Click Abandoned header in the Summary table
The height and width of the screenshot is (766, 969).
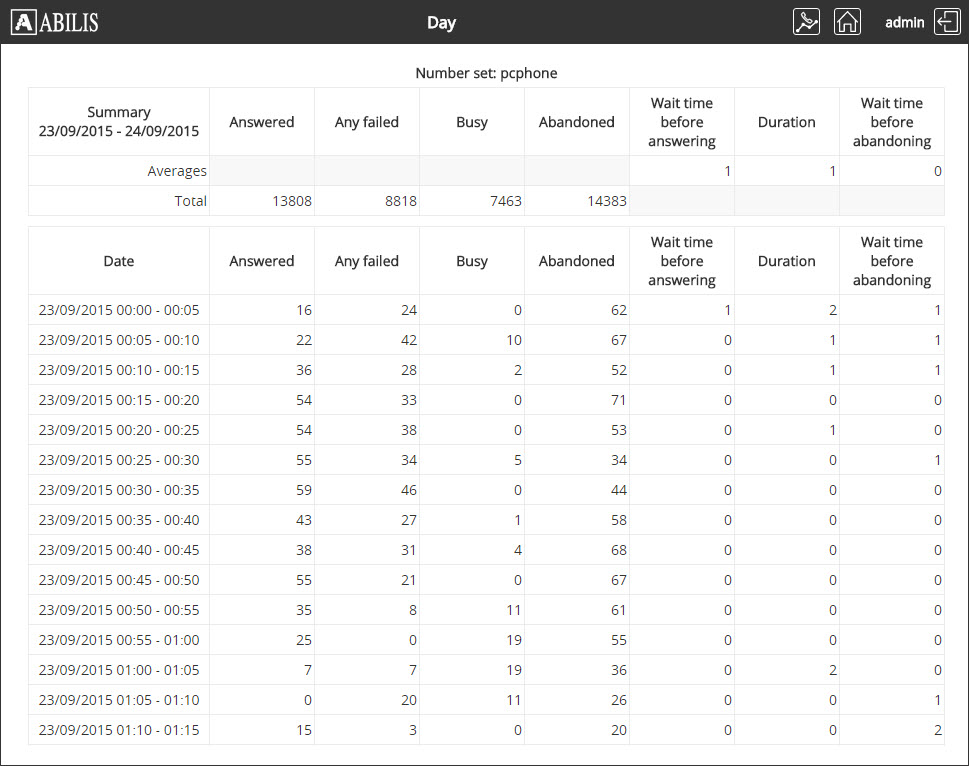click(x=576, y=122)
